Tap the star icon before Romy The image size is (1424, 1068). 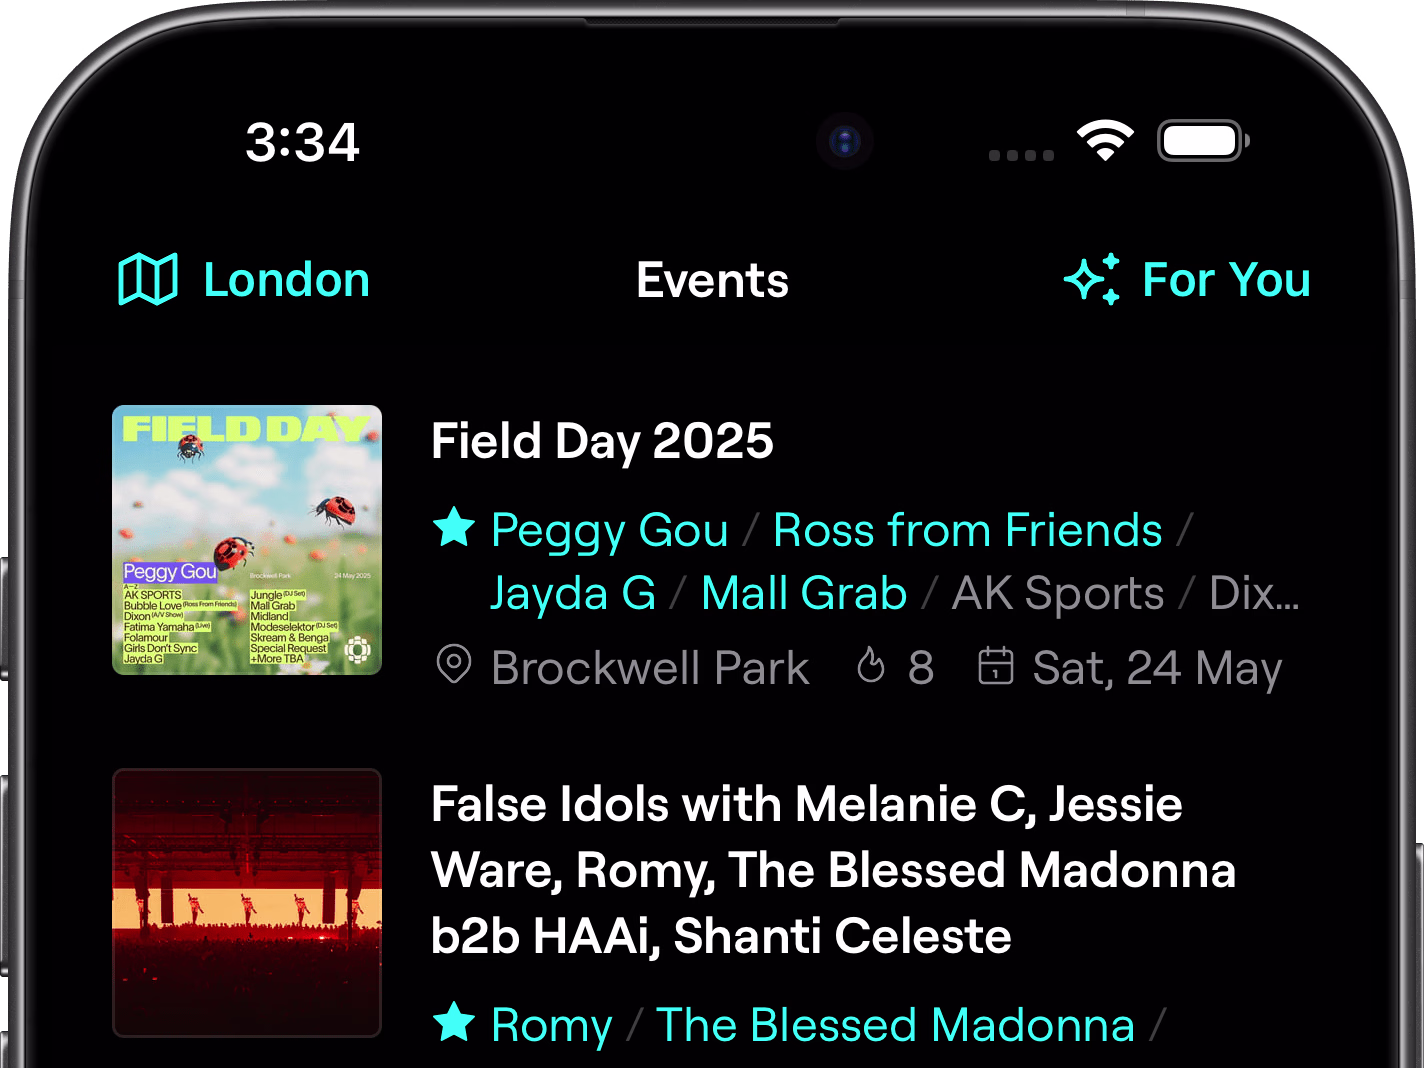coord(454,1022)
